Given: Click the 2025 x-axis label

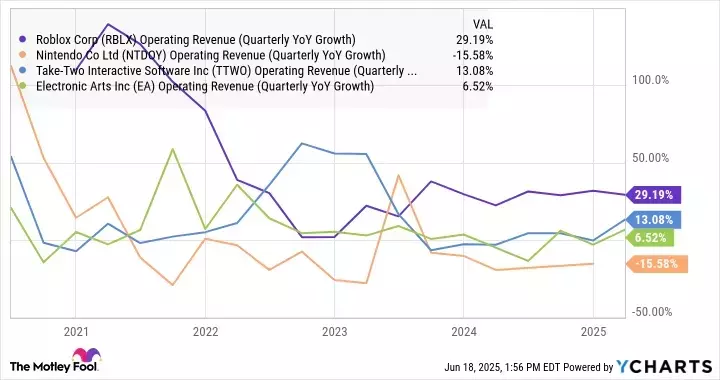Looking at the screenshot, I should 593,332.
